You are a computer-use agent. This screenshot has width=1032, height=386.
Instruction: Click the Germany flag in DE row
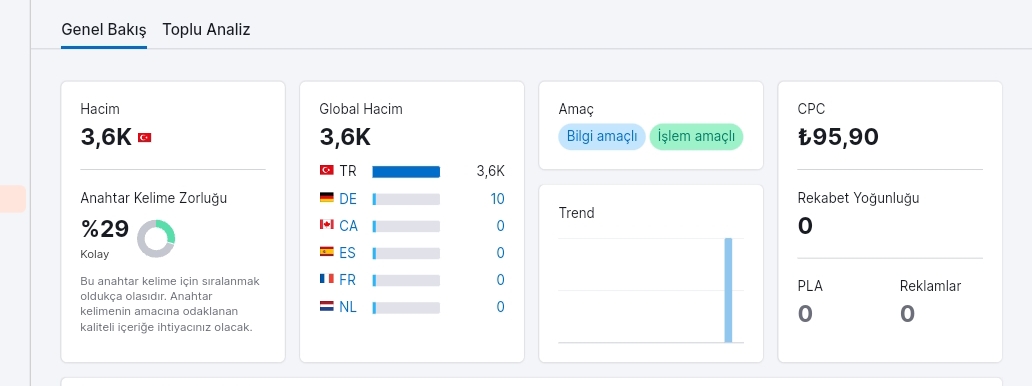(x=326, y=197)
